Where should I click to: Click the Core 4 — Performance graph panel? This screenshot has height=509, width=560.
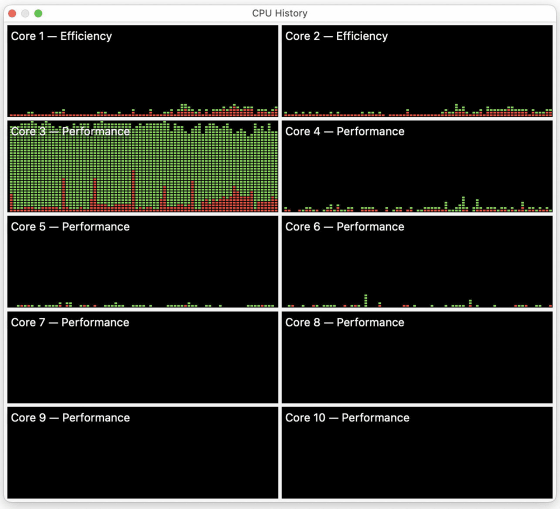click(x=417, y=166)
